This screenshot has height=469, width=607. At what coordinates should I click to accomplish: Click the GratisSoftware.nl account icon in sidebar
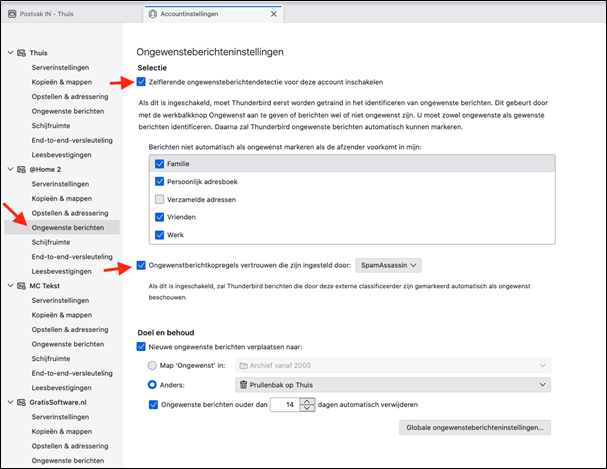tap(21, 401)
